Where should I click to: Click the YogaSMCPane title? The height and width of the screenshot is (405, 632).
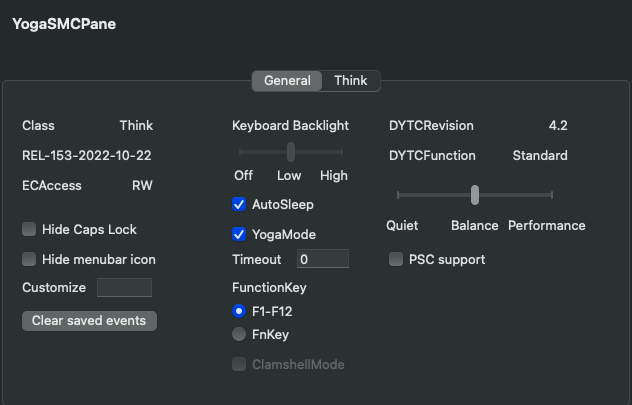click(64, 24)
